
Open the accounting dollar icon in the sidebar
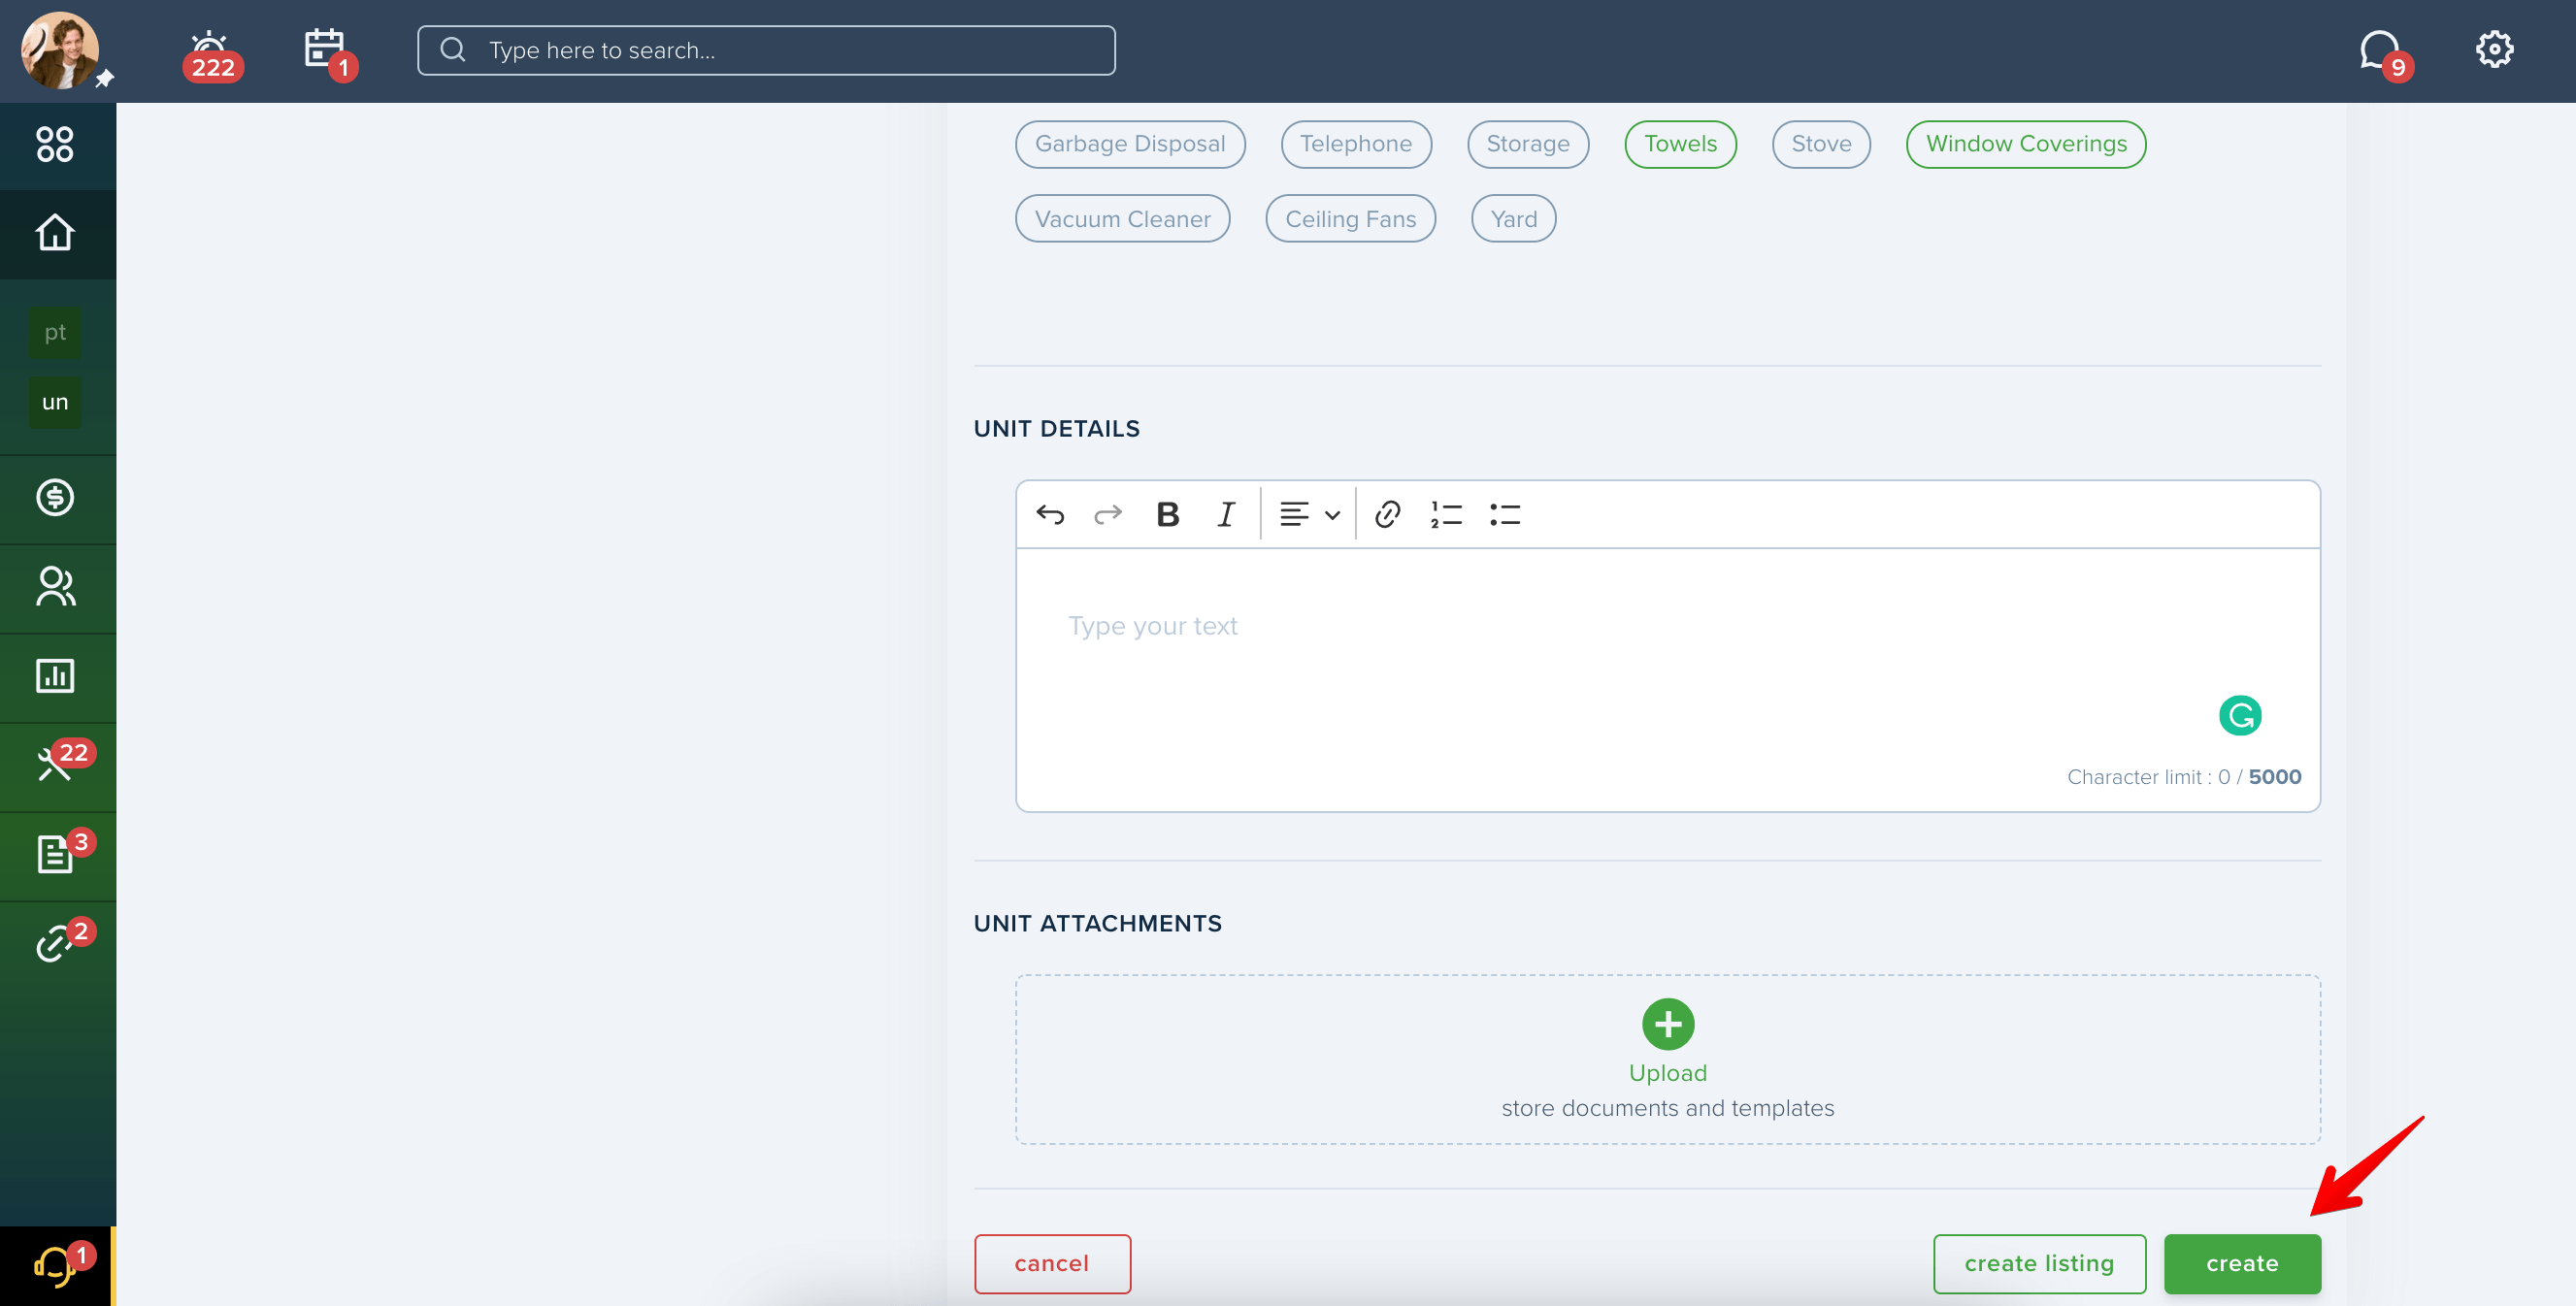coord(55,497)
